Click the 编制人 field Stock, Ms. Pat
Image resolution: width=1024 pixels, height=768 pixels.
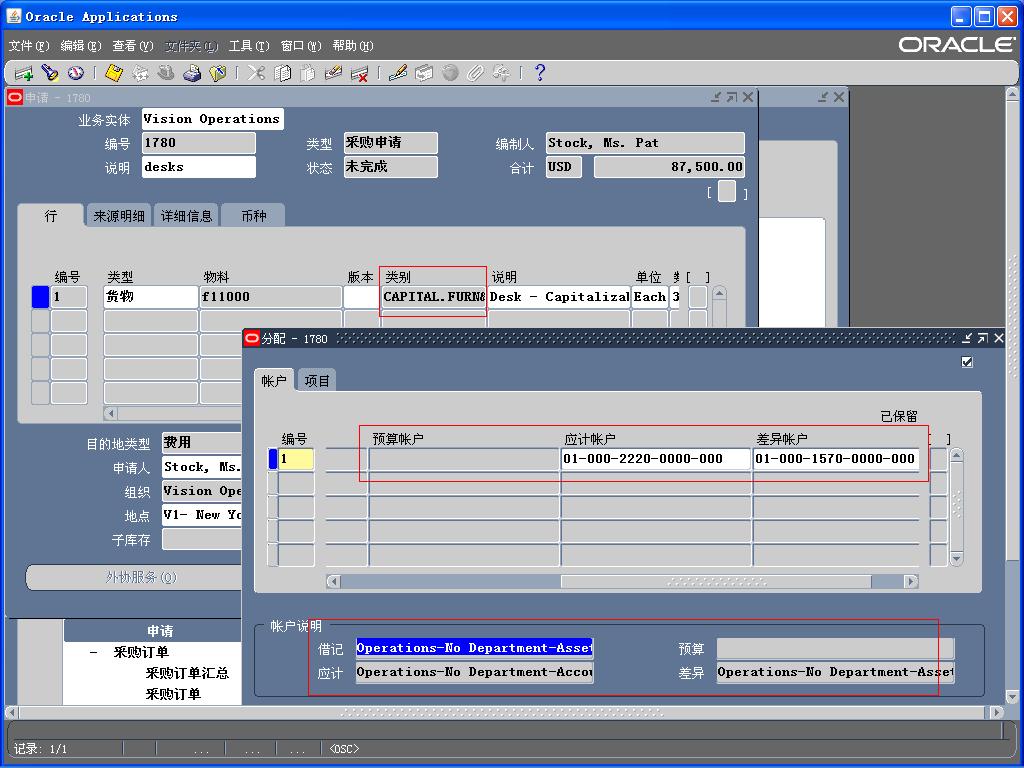[x=645, y=142]
